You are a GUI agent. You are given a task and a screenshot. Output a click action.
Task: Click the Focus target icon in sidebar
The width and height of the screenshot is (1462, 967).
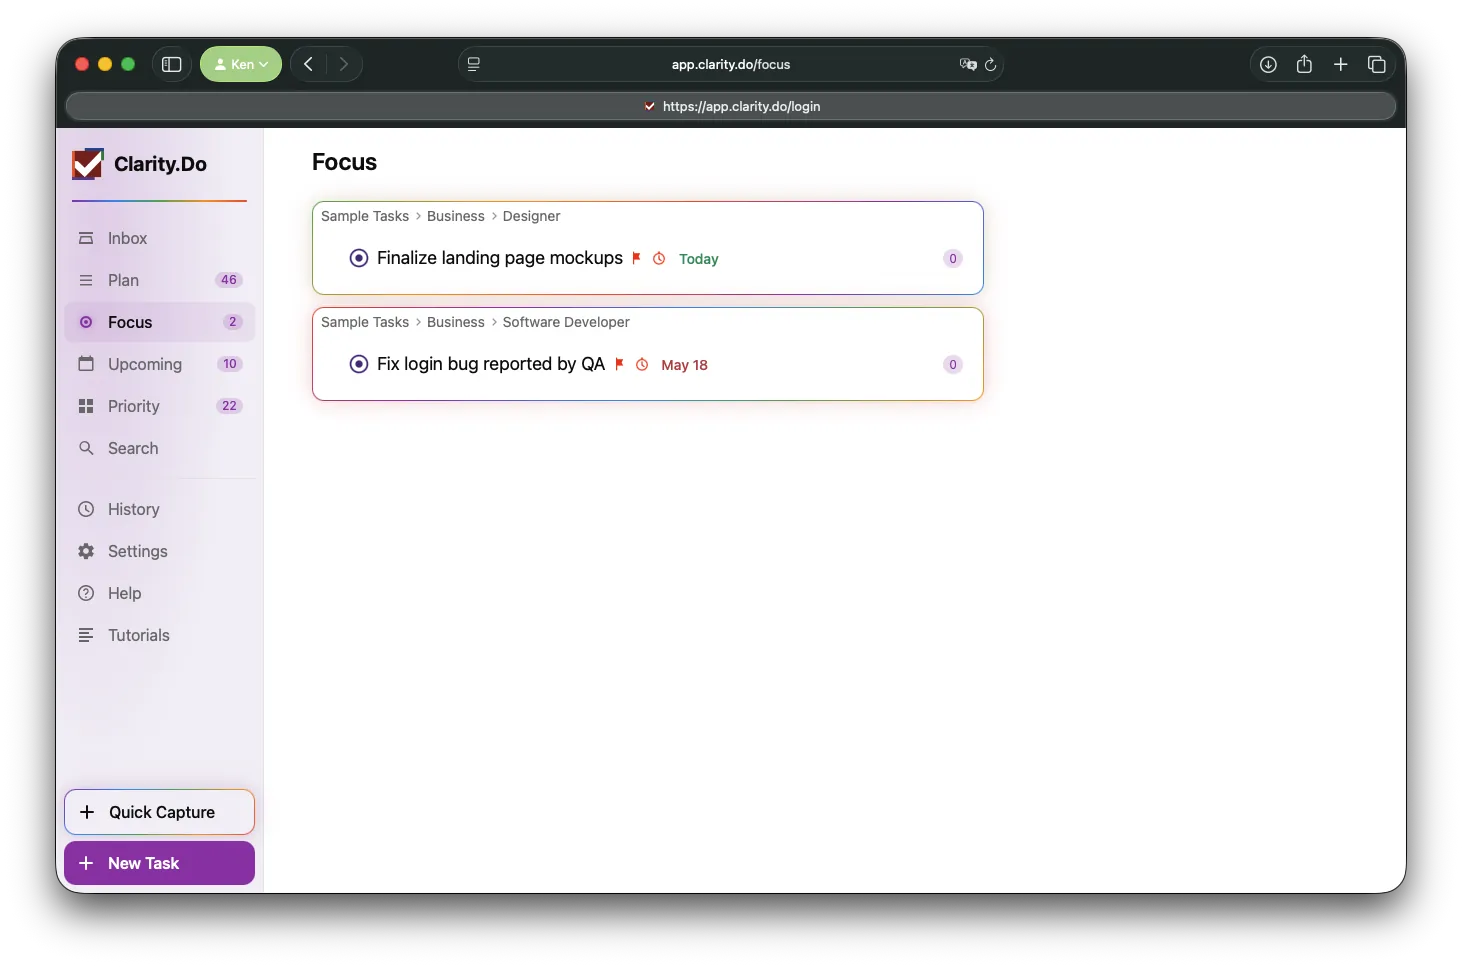pyautogui.click(x=86, y=322)
